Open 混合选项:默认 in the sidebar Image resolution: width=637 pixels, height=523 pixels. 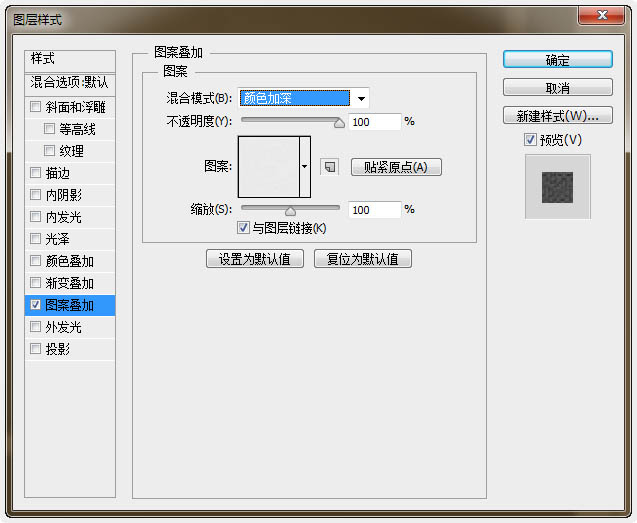pyautogui.click(x=70, y=83)
